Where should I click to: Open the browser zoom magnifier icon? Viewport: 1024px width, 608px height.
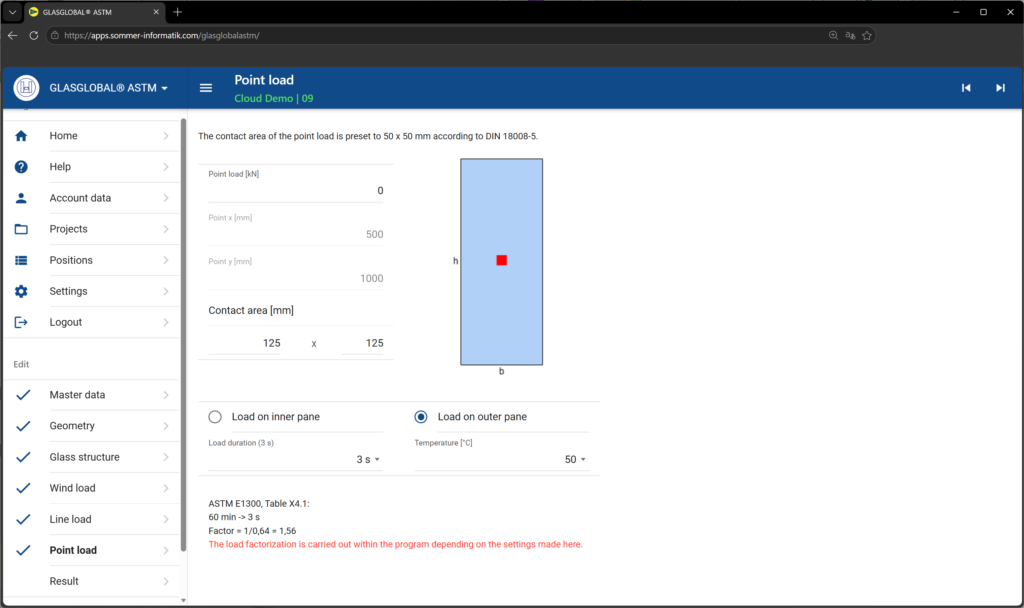point(833,35)
